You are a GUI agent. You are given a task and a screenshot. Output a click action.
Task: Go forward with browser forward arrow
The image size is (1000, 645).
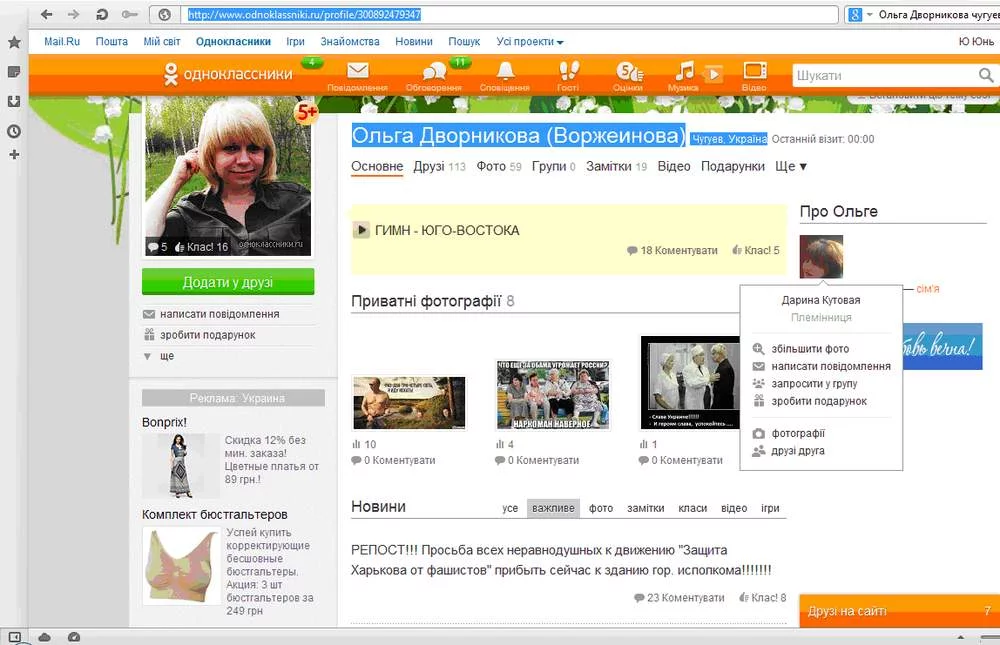pos(73,14)
